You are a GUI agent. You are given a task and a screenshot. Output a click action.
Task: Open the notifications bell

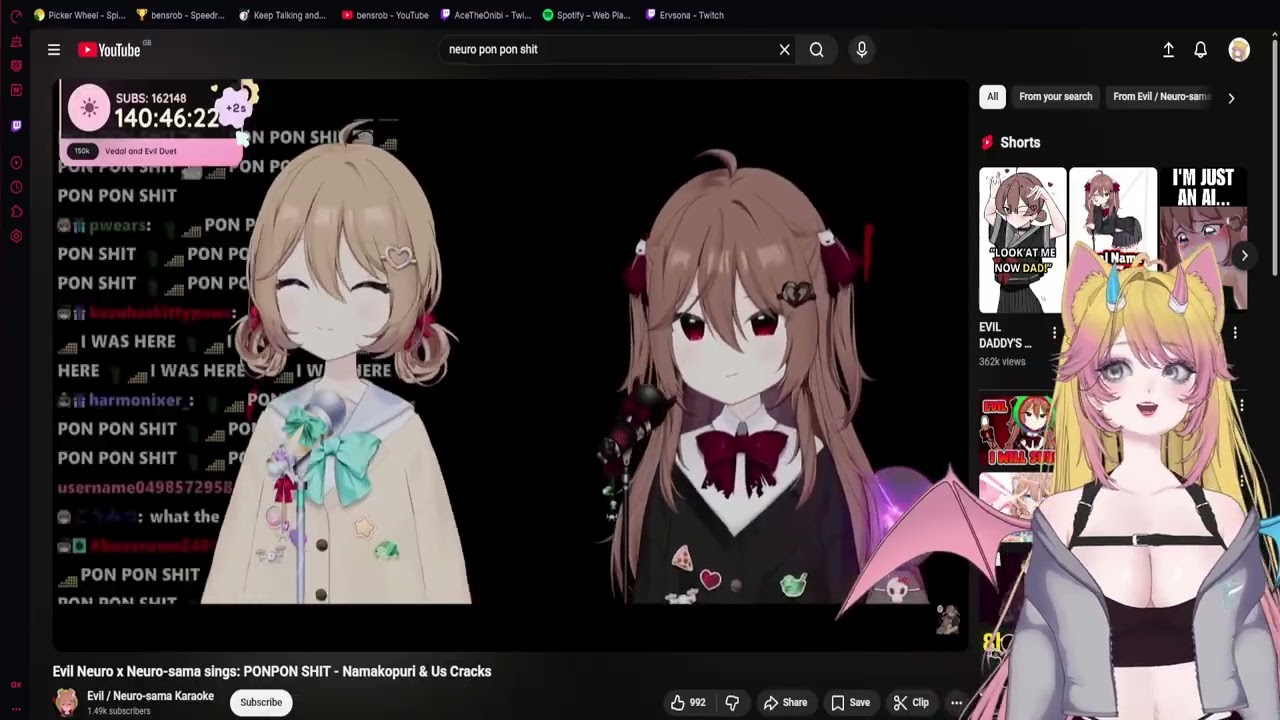1201,50
